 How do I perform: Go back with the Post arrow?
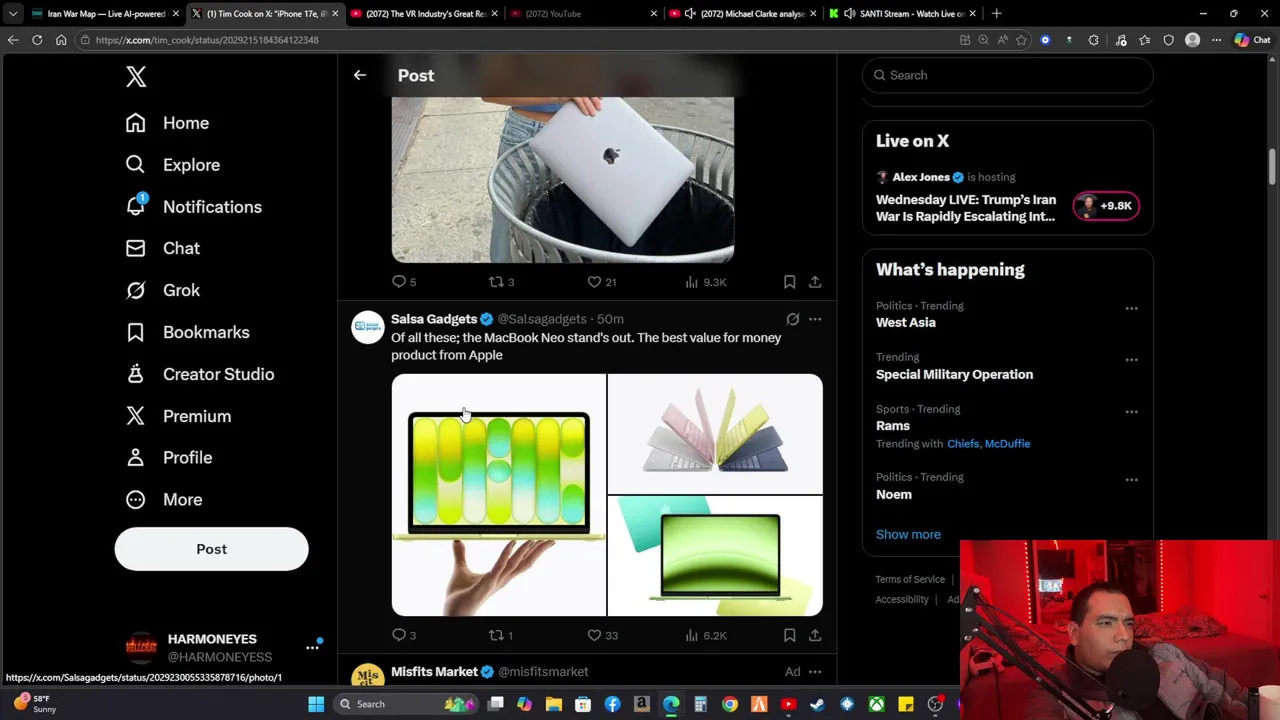360,75
